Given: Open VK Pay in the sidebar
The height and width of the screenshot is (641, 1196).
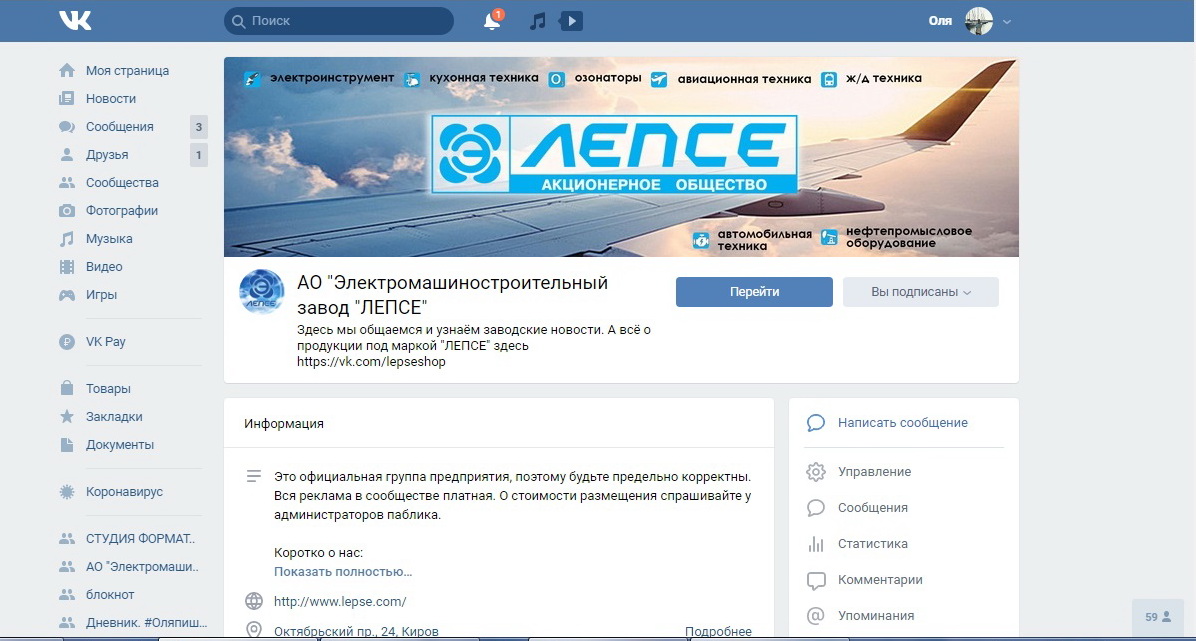Looking at the screenshot, I should pos(105,342).
